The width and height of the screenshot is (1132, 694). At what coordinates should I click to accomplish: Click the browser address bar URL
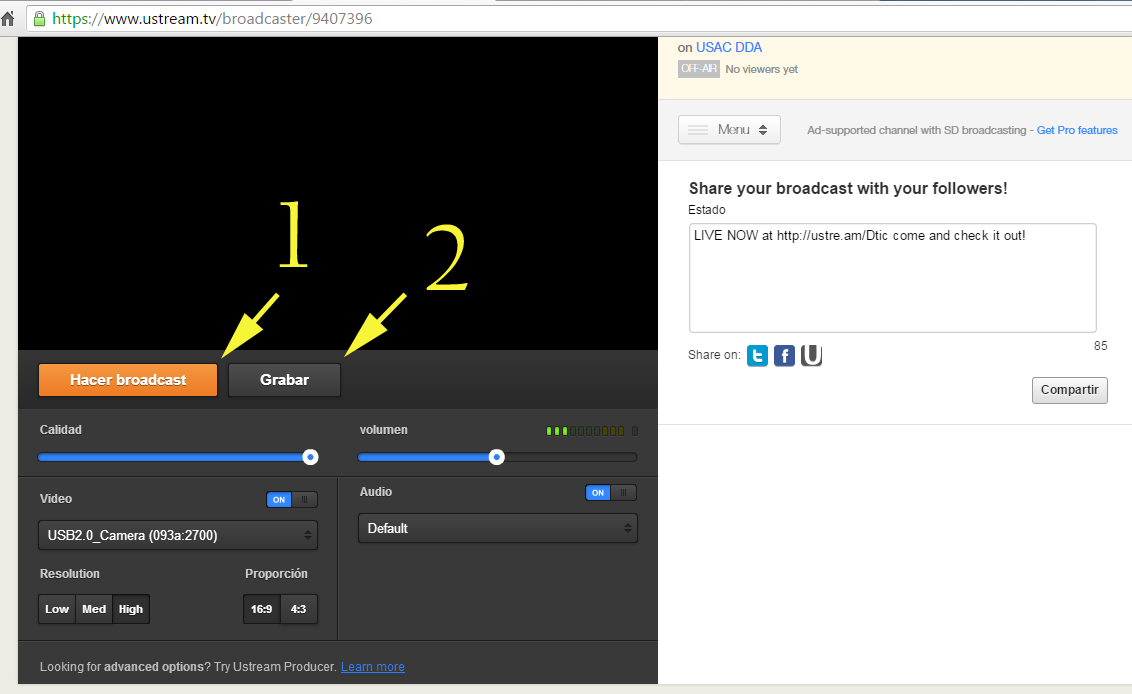point(212,19)
